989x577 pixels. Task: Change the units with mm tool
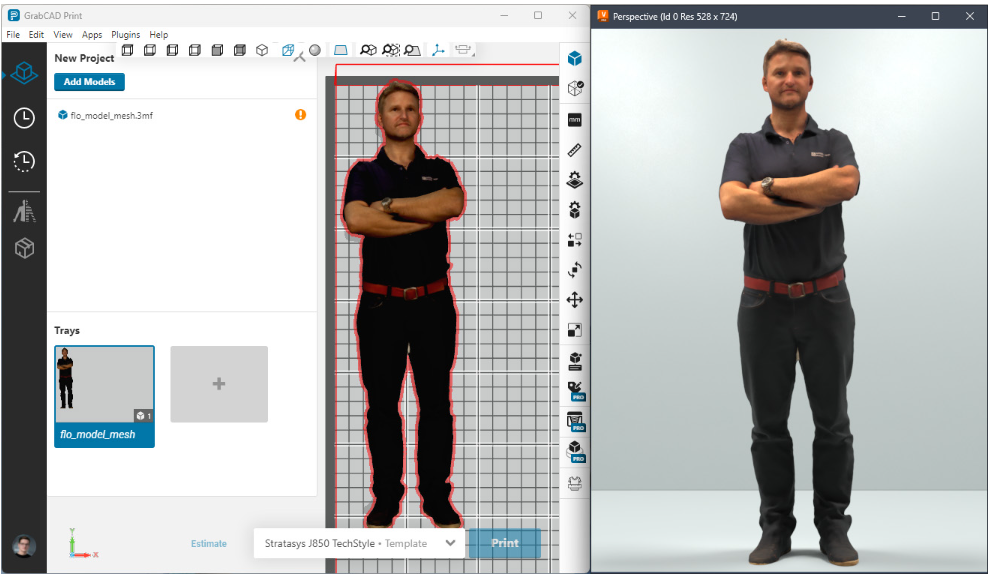coord(575,120)
